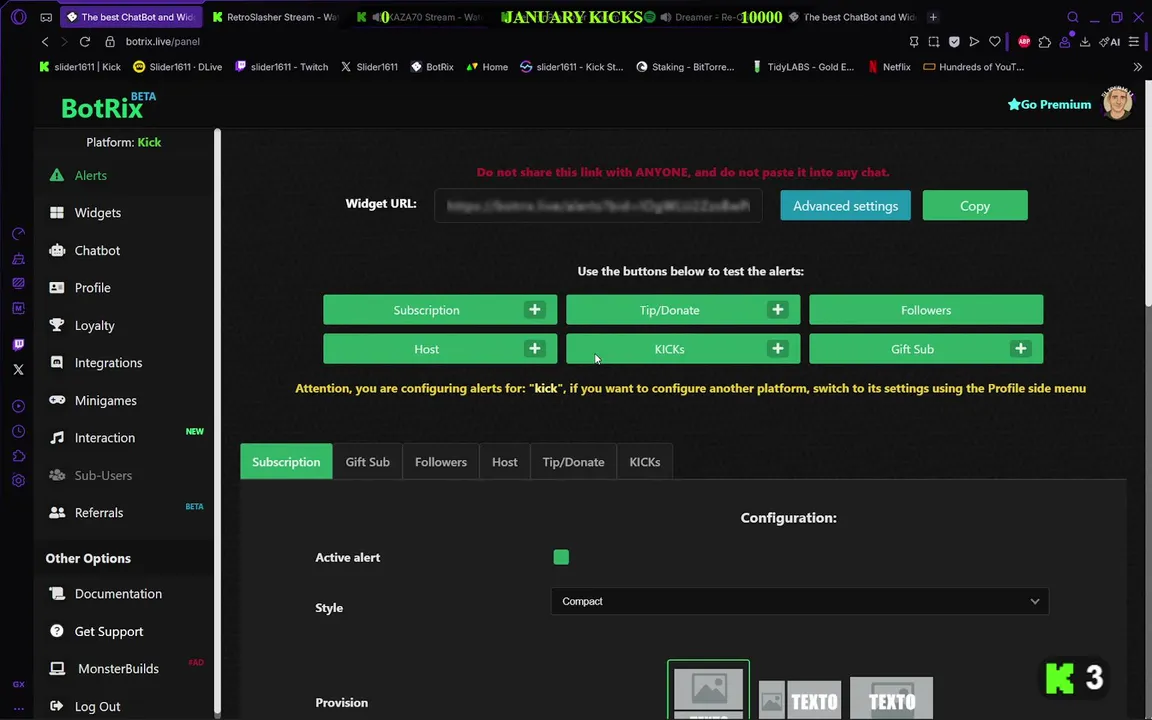The height and width of the screenshot is (720, 1152).
Task: Click the BotRix BETA logo
Action: (108, 106)
